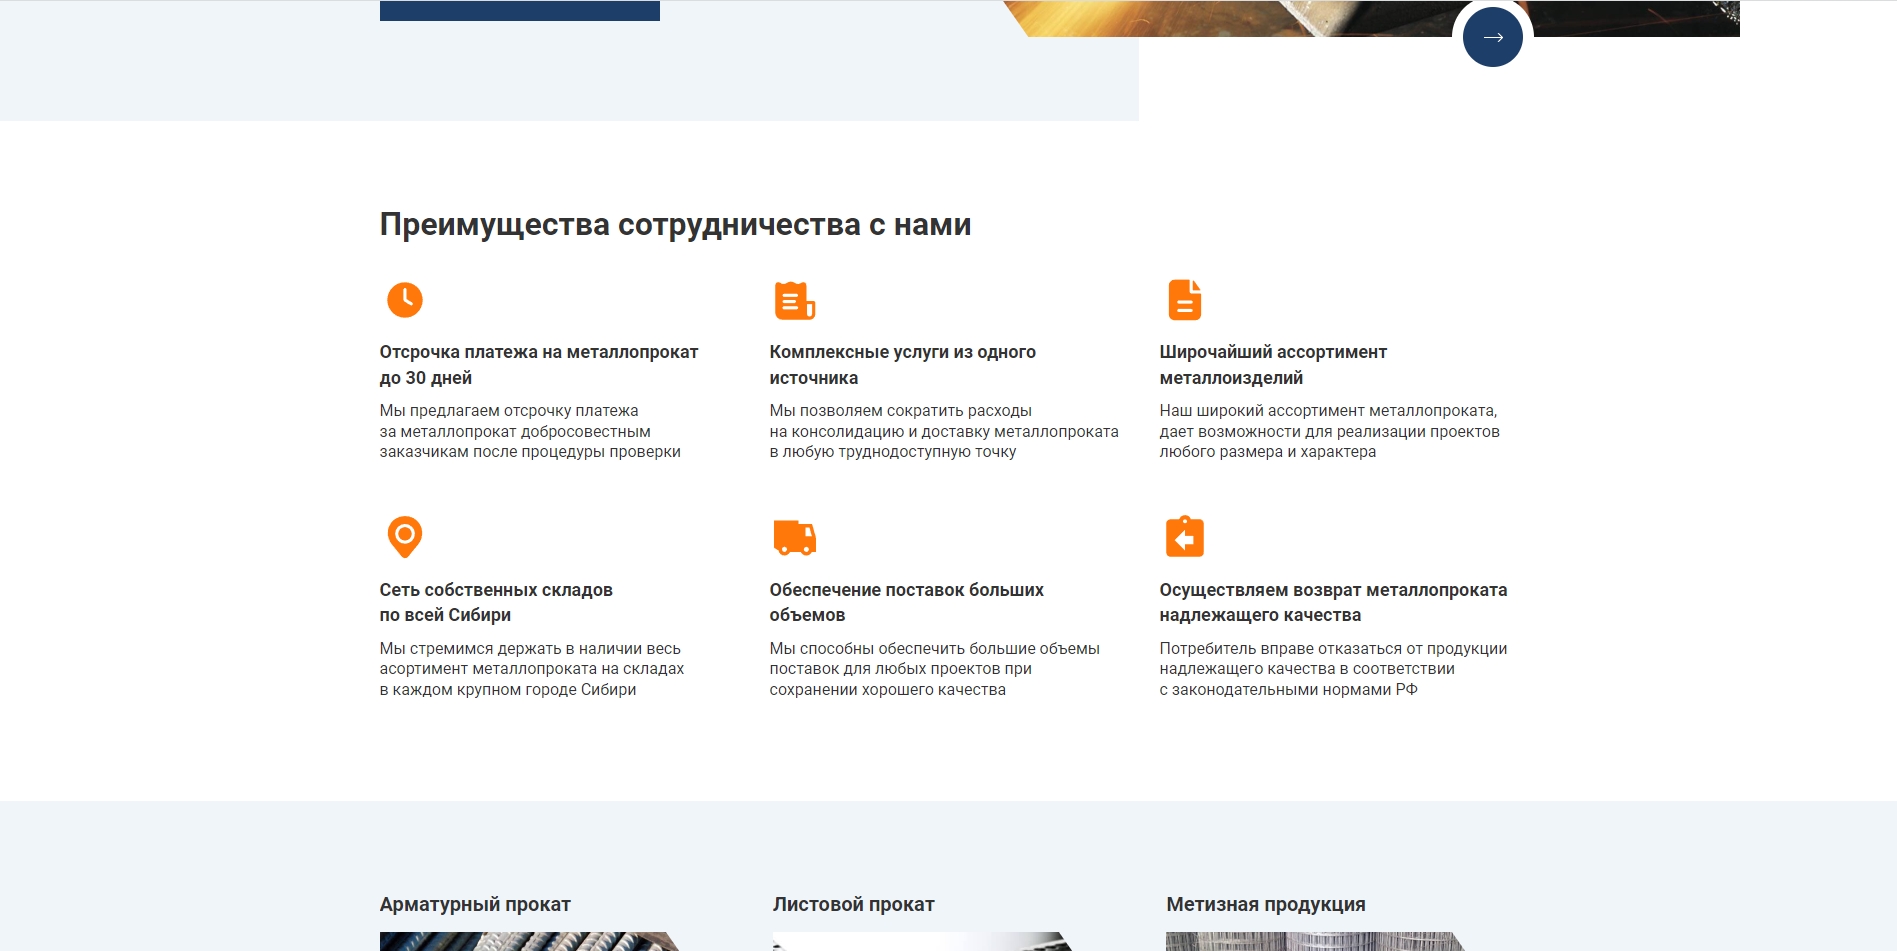This screenshot has height=951, width=1897.
Task: Click the Метизная продукция mesh image
Action: 1311,941
